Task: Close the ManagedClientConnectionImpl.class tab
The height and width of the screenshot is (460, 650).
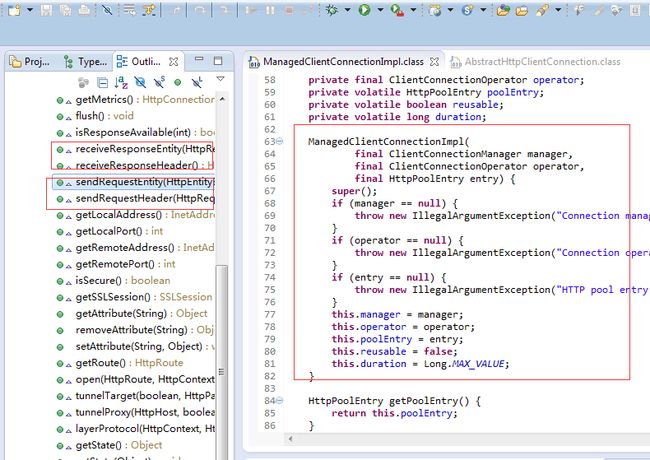Action: click(x=434, y=62)
